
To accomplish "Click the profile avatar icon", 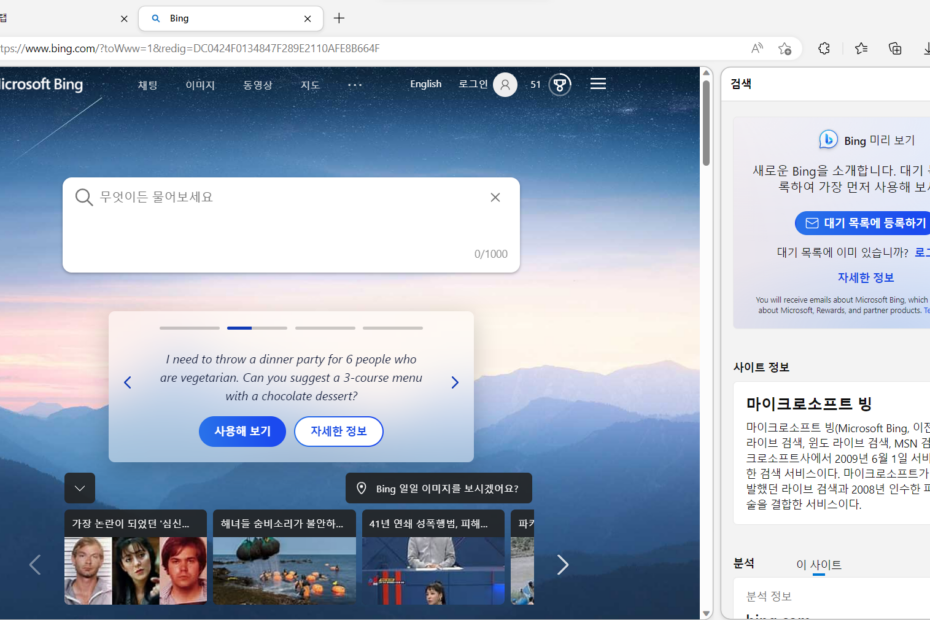I will point(505,85).
